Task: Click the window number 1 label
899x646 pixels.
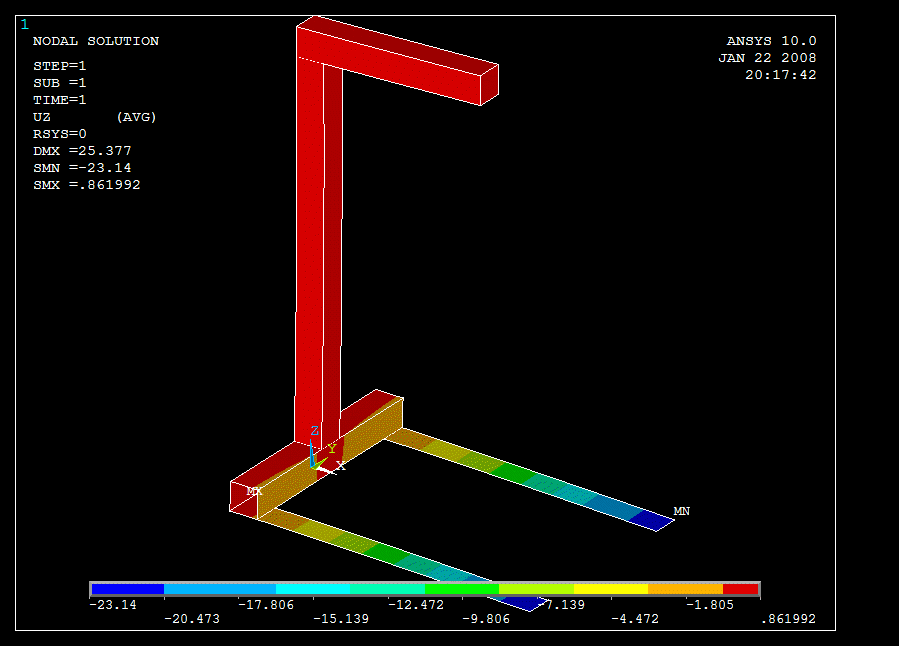Action: click(25, 25)
